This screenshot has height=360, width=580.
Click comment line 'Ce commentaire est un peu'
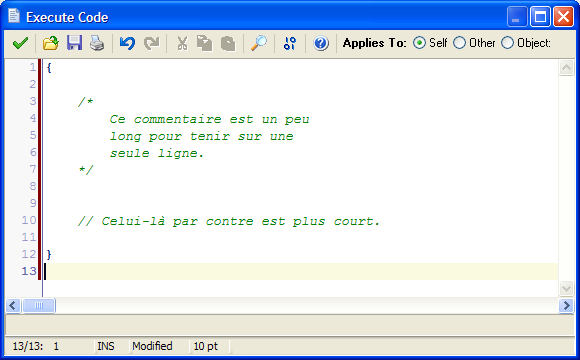pyautogui.click(x=209, y=119)
